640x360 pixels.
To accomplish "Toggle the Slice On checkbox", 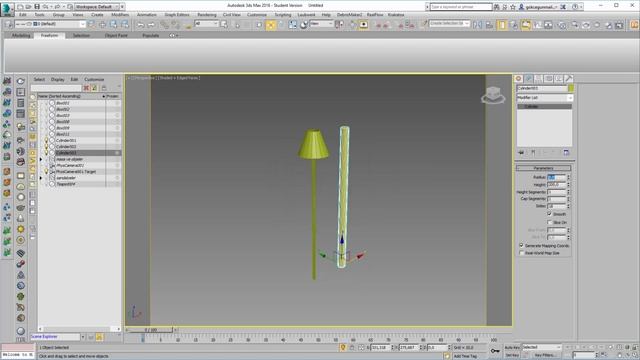I will pyautogui.click(x=549, y=222).
